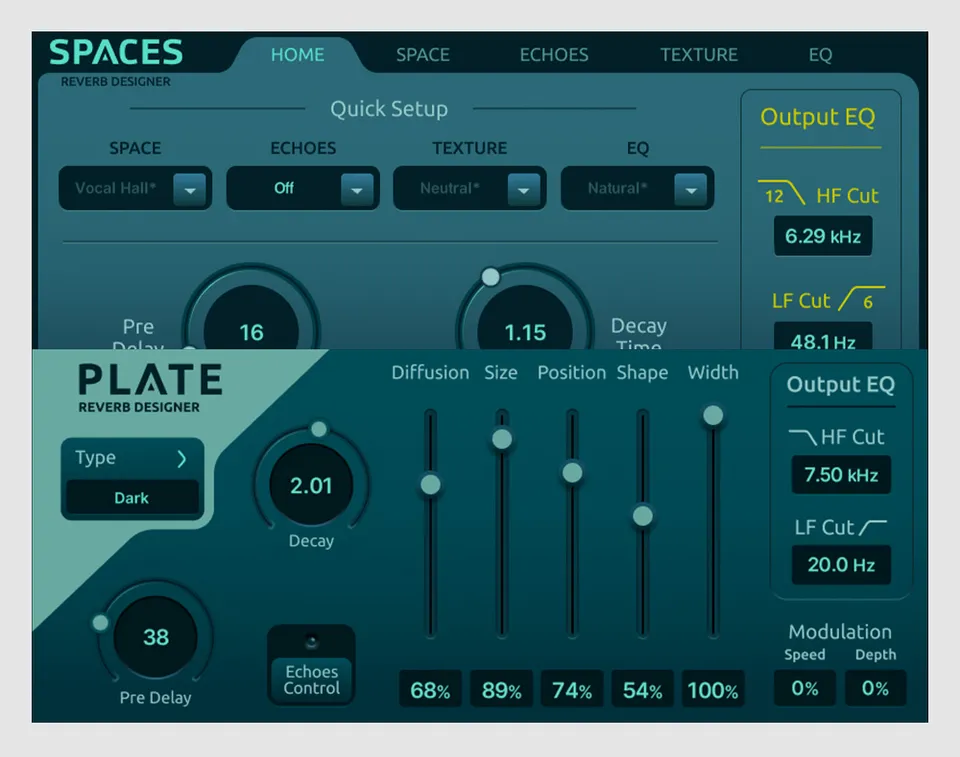Click the Plate LF Cut 20.0 Hz field
Screen dimensions: 960x757
[841, 565]
